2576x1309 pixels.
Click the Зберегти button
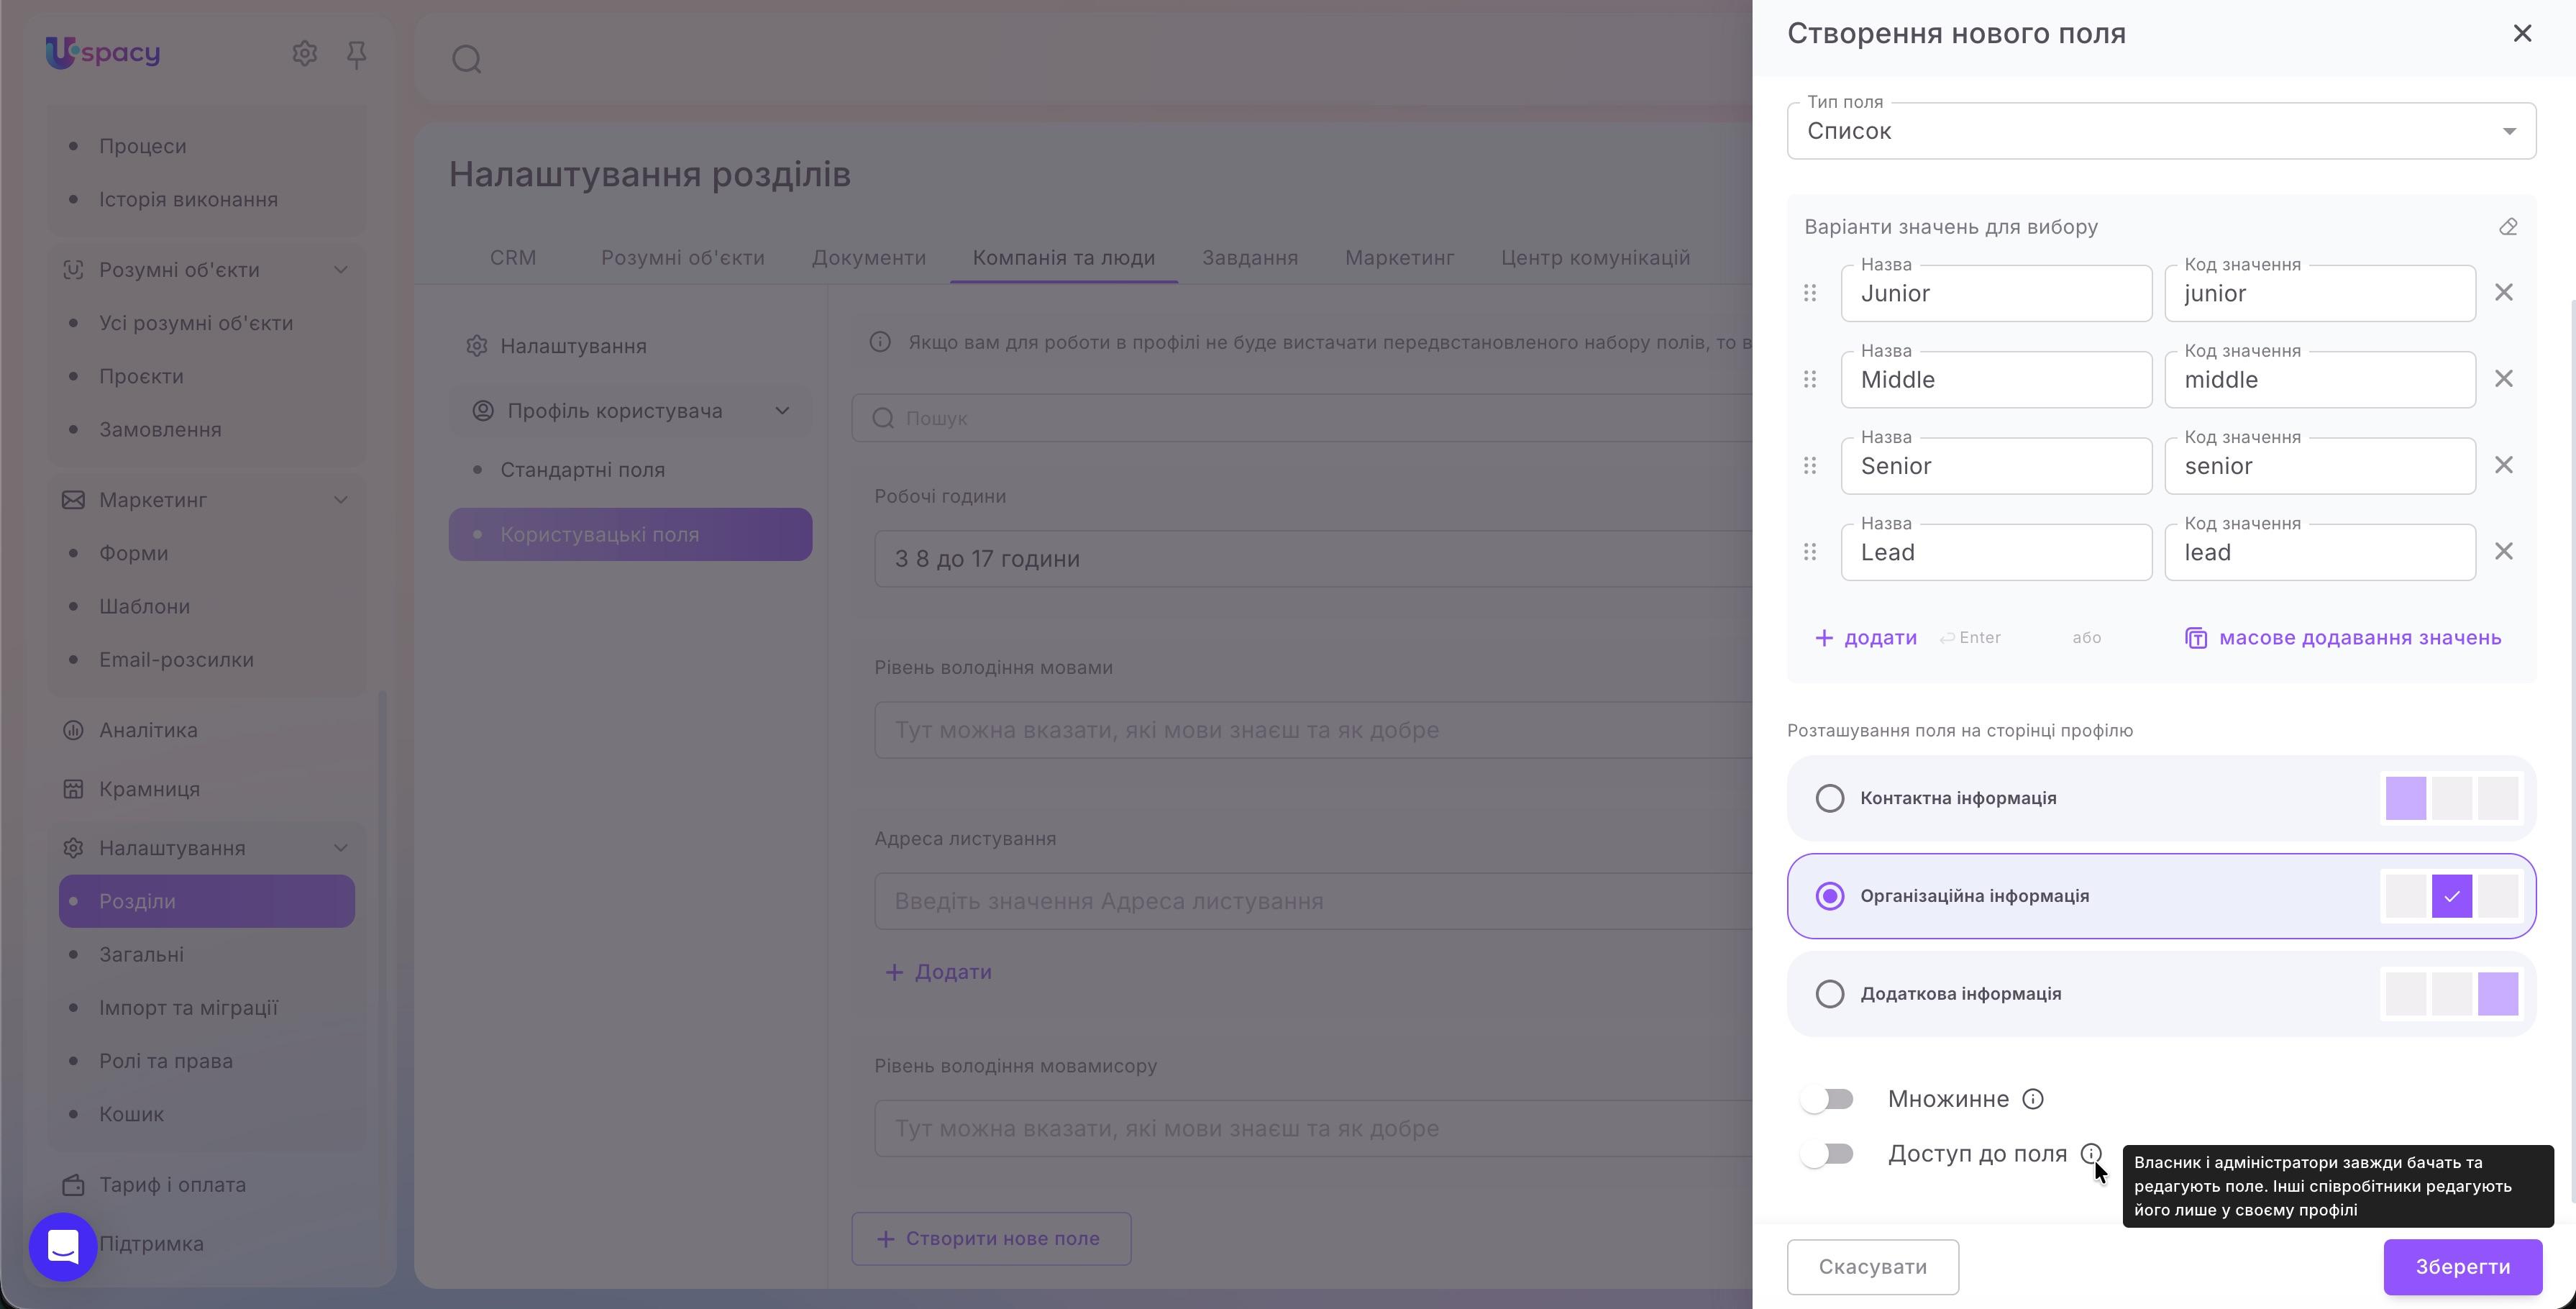point(2463,1267)
